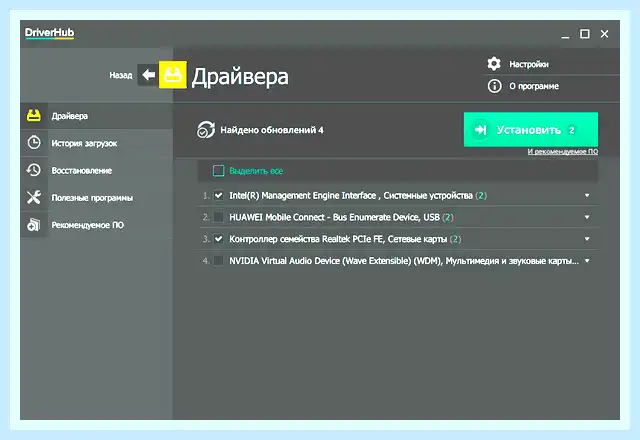Click the Settings gear icon
Screen dimensions: 640x440
(x=494, y=64)
